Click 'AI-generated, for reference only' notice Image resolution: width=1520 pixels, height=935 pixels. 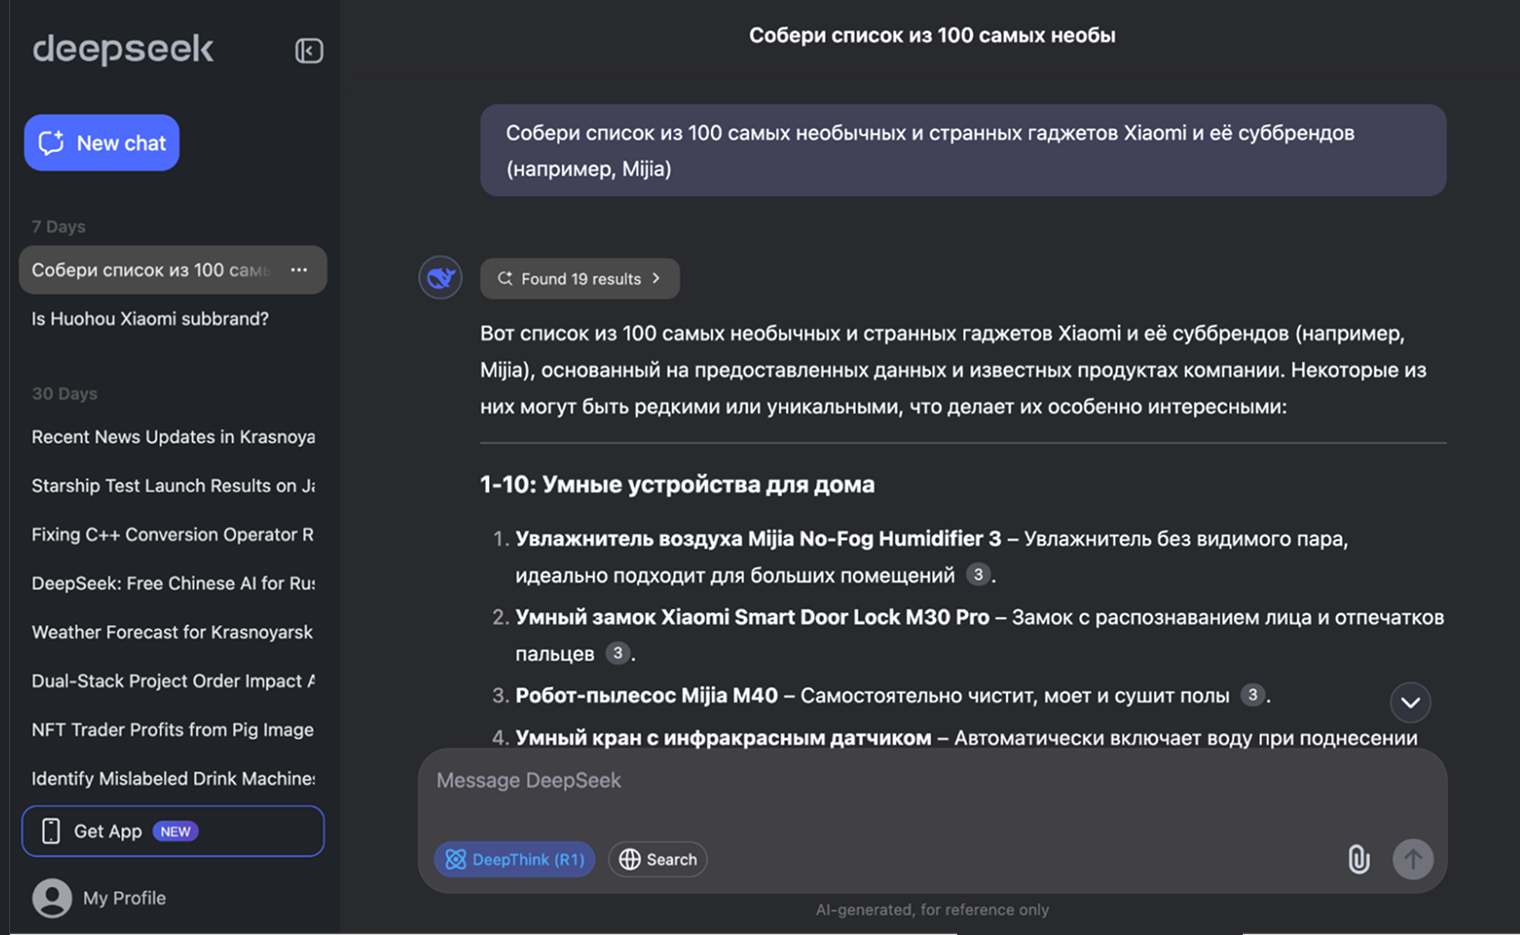pyautogui.click(x=932, y=910)
